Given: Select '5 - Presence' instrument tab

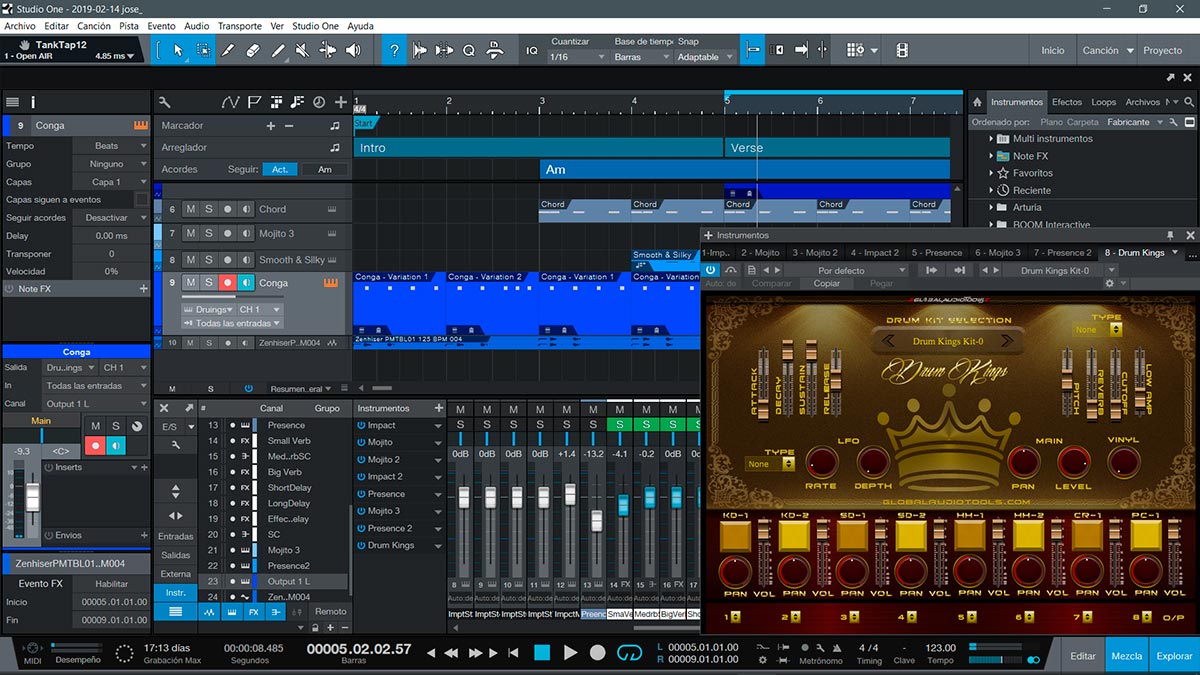Looking at the screenshot, I should pyautogui.click(x=935, y=253).
